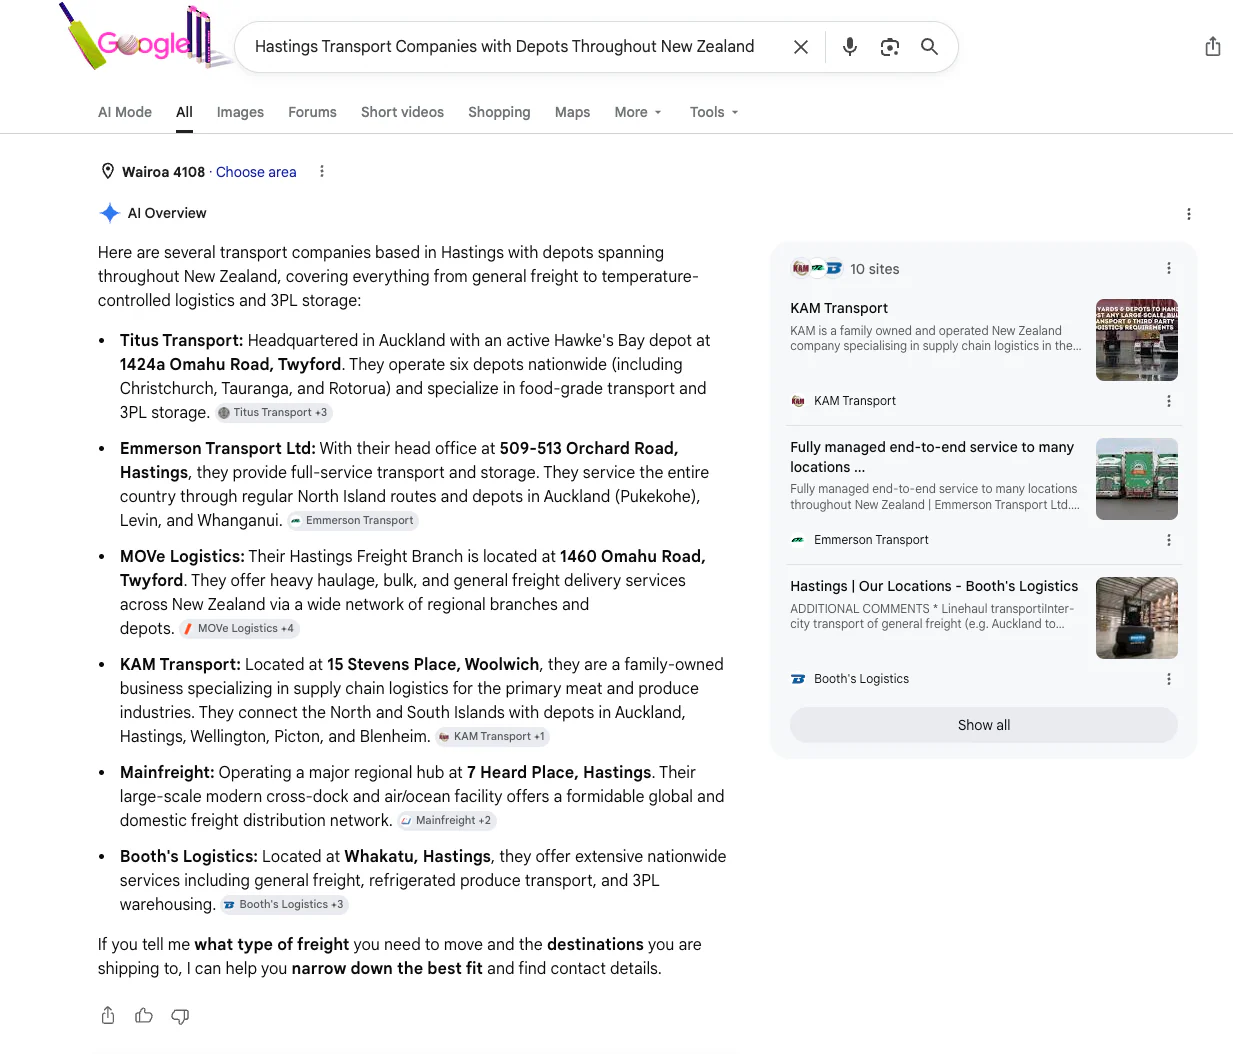Open Fully managed end-to-end service result

932,457
